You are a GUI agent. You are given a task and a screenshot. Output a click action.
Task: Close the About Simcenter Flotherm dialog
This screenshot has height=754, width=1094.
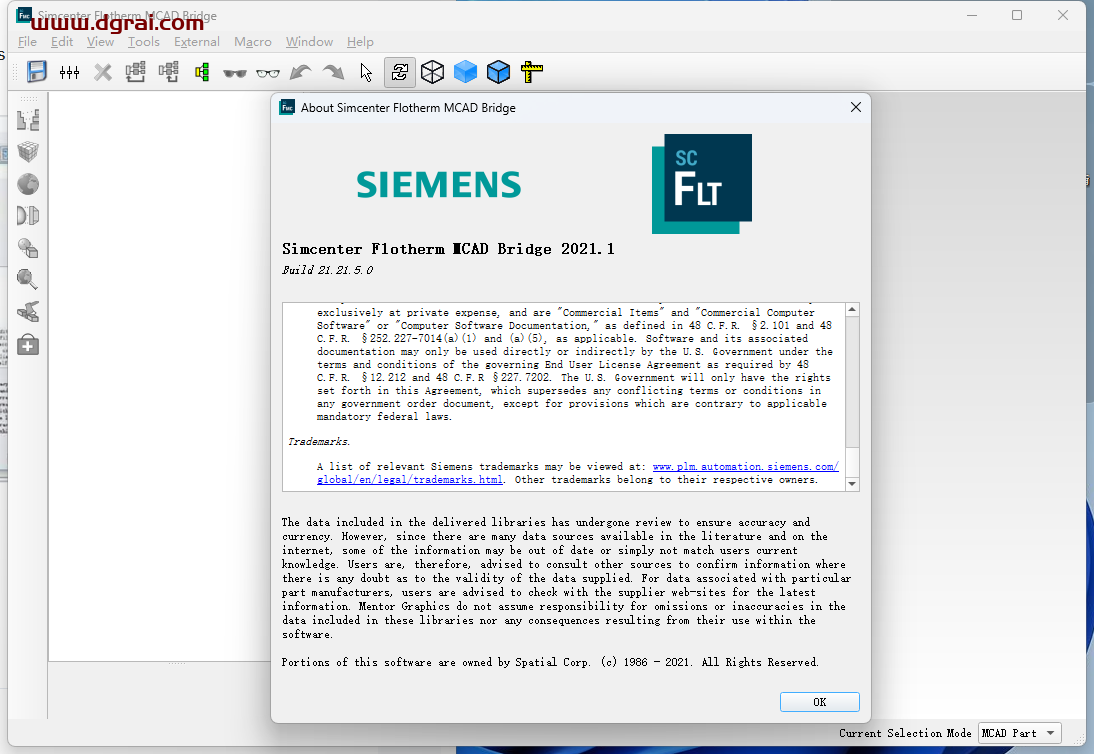pyautogui.click(x=856, y=107)
